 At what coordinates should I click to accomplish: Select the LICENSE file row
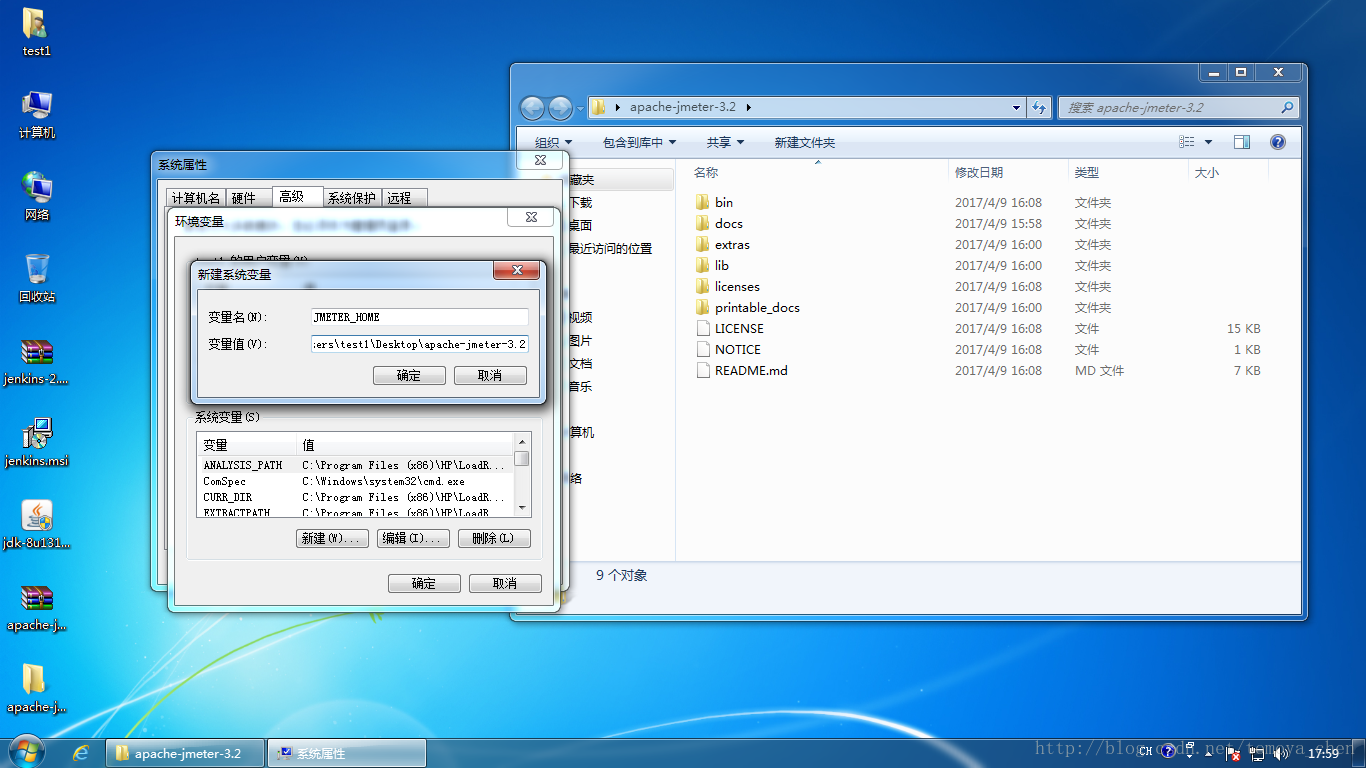[980, 328]
